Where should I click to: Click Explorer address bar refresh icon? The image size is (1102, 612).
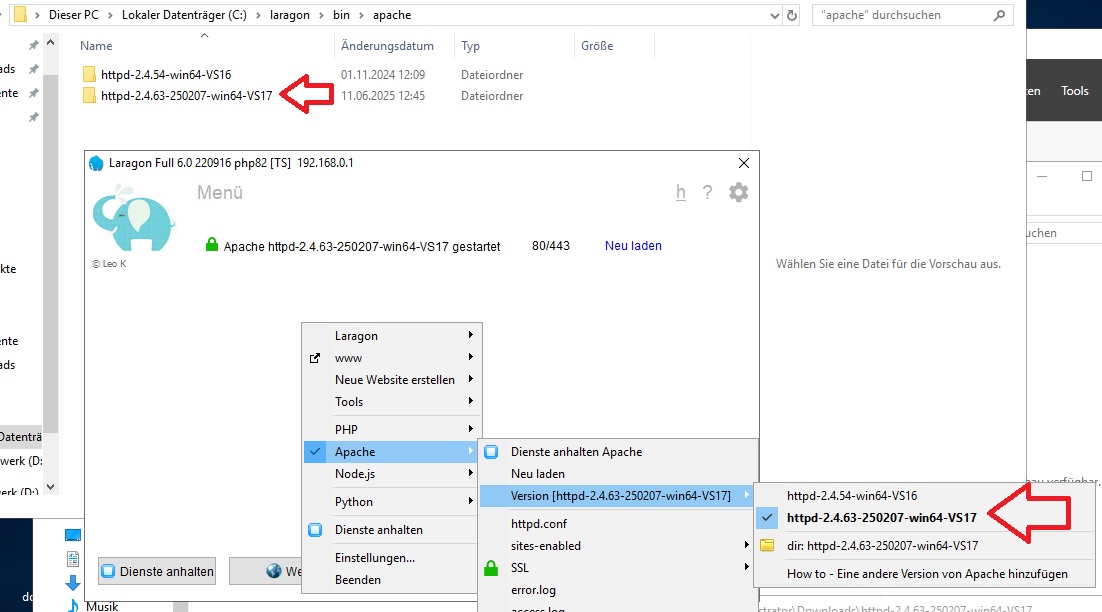(792, 15)
